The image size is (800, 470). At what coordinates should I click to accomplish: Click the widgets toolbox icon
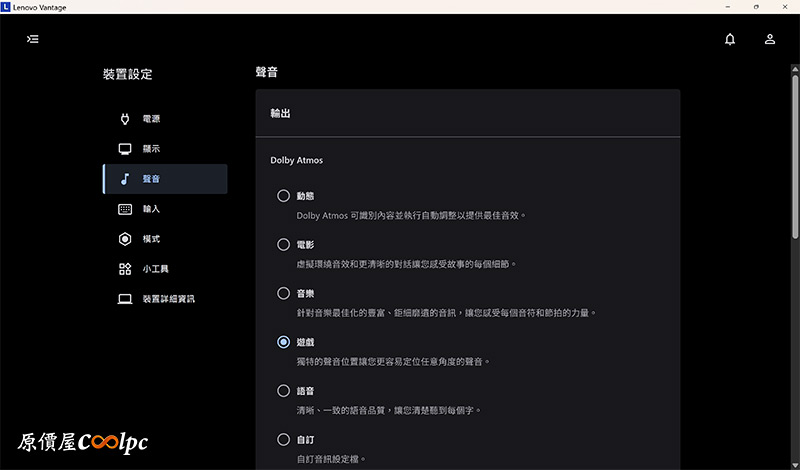tap(124, 269)
